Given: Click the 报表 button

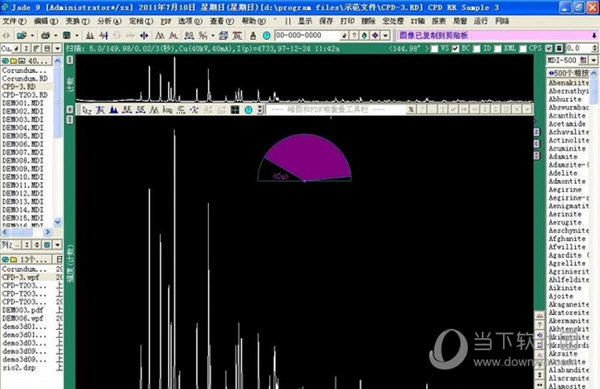Looking at the screenshot, I should [x=439, y=21].
